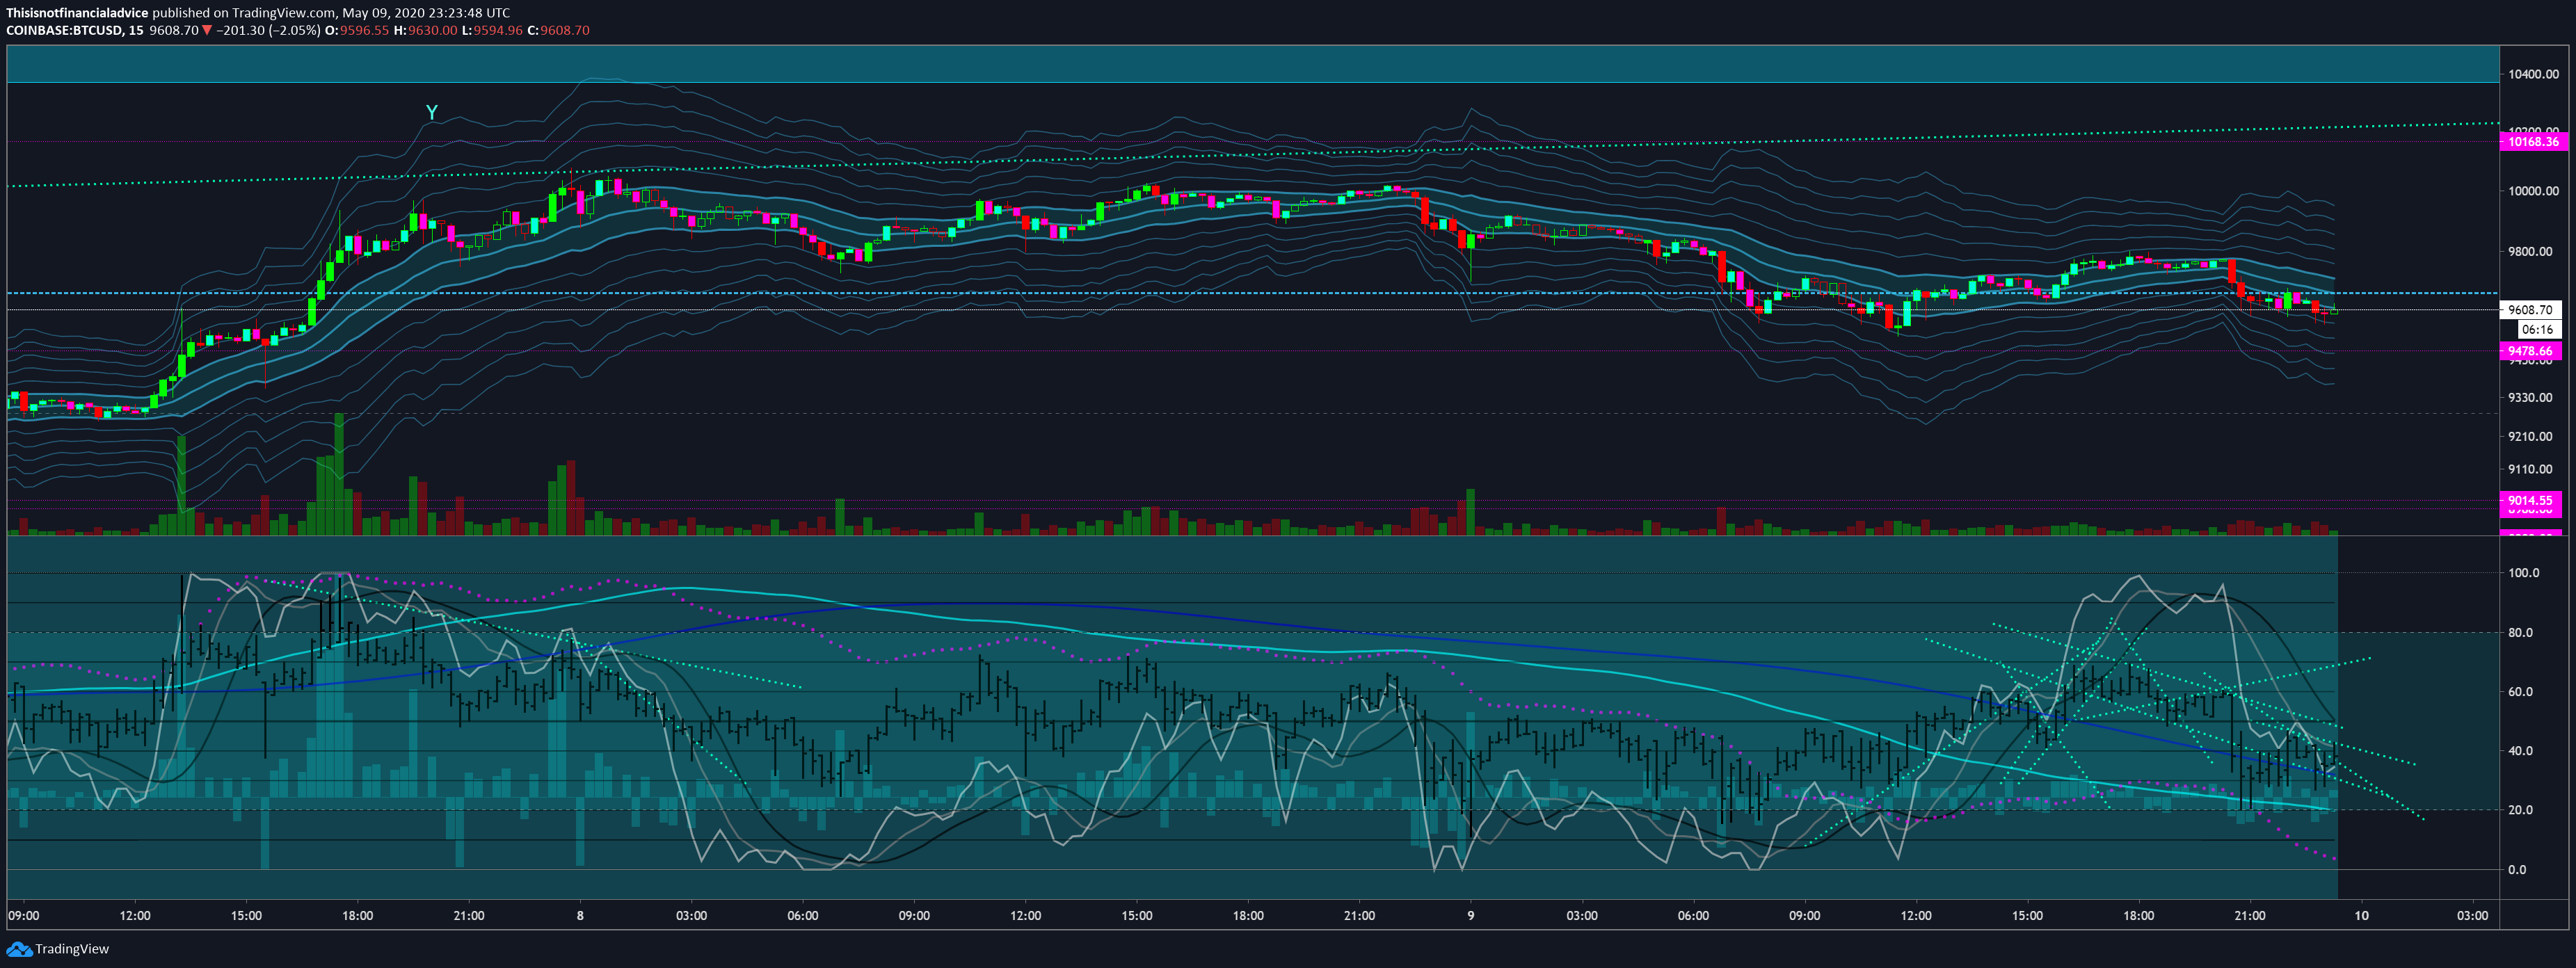2576x968 pixels.
Task: Click the date label 9 on time axis
Action: click(x=1470, y=915)
